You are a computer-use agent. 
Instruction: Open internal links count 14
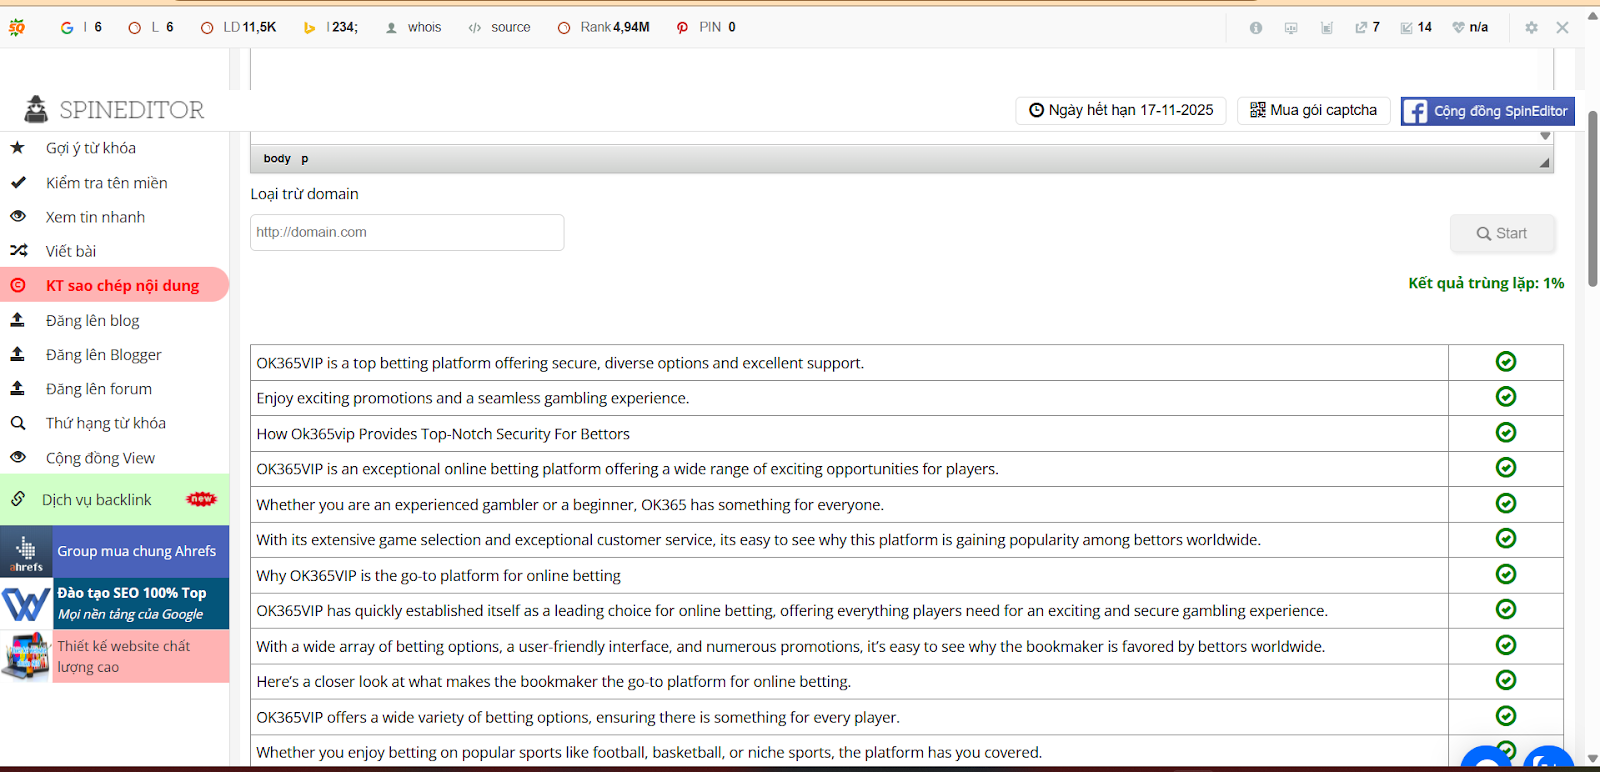click(1416, 27)
